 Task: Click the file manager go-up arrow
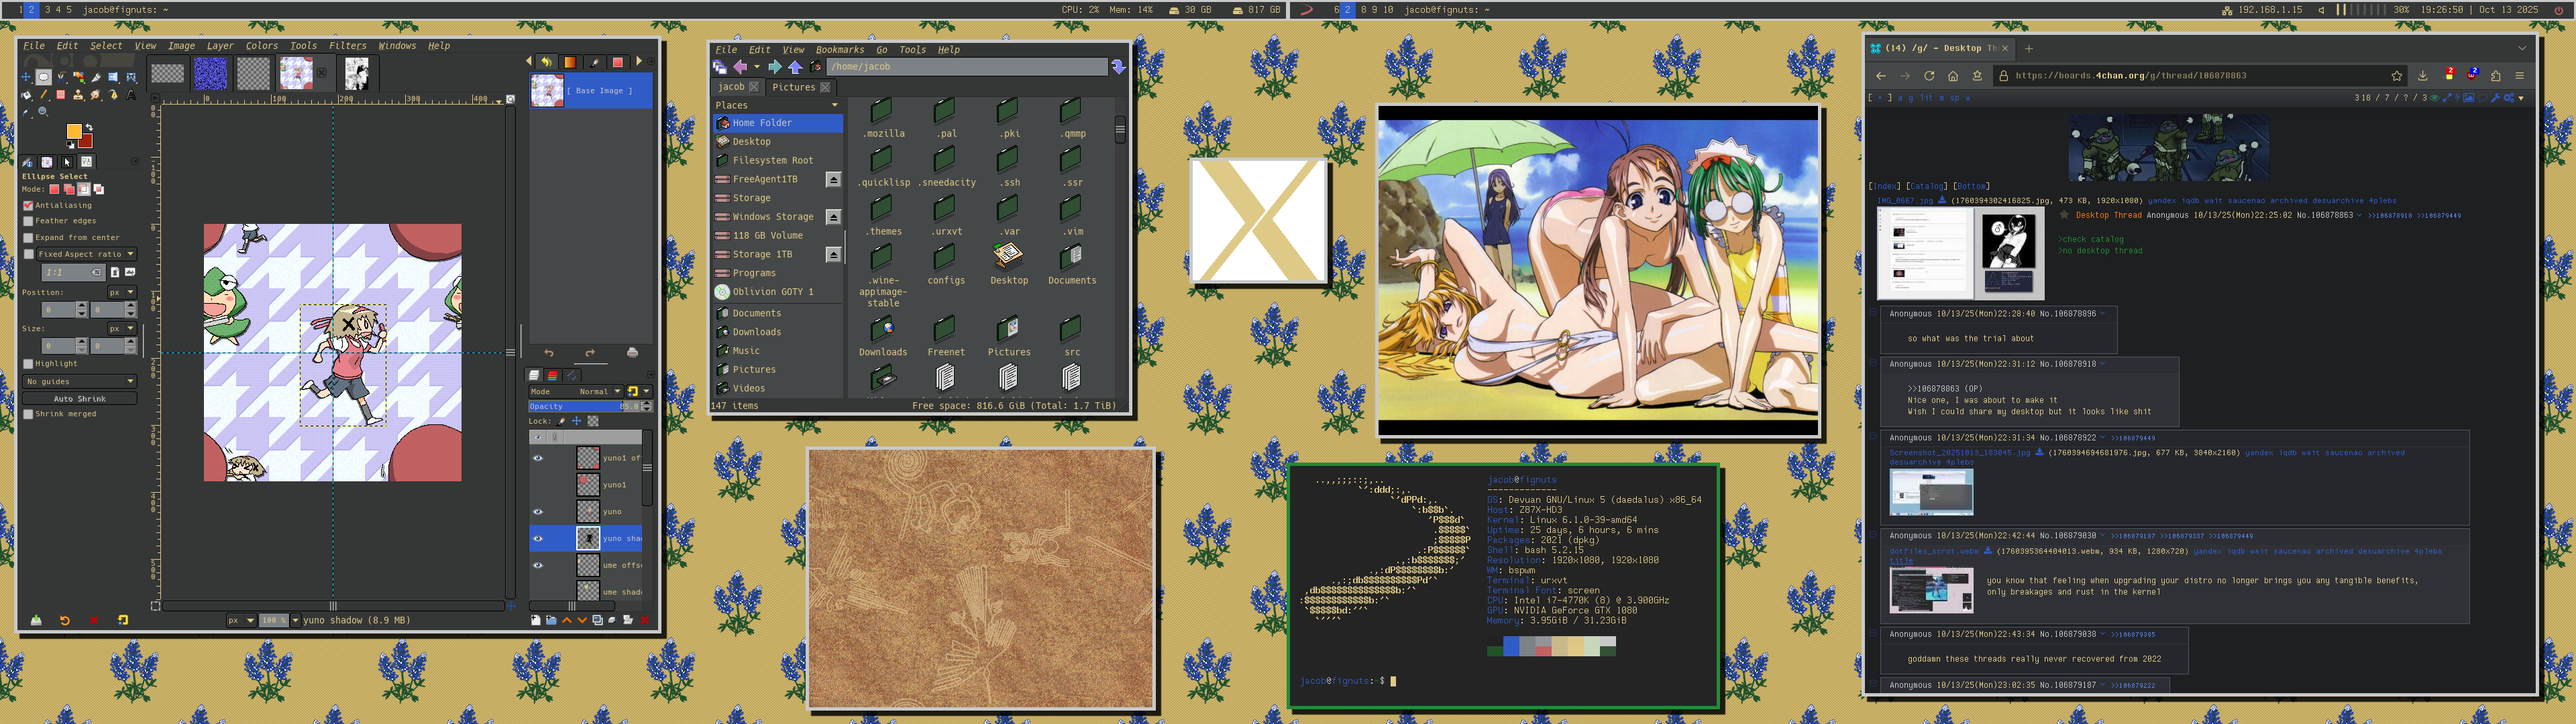click(795, 67)
